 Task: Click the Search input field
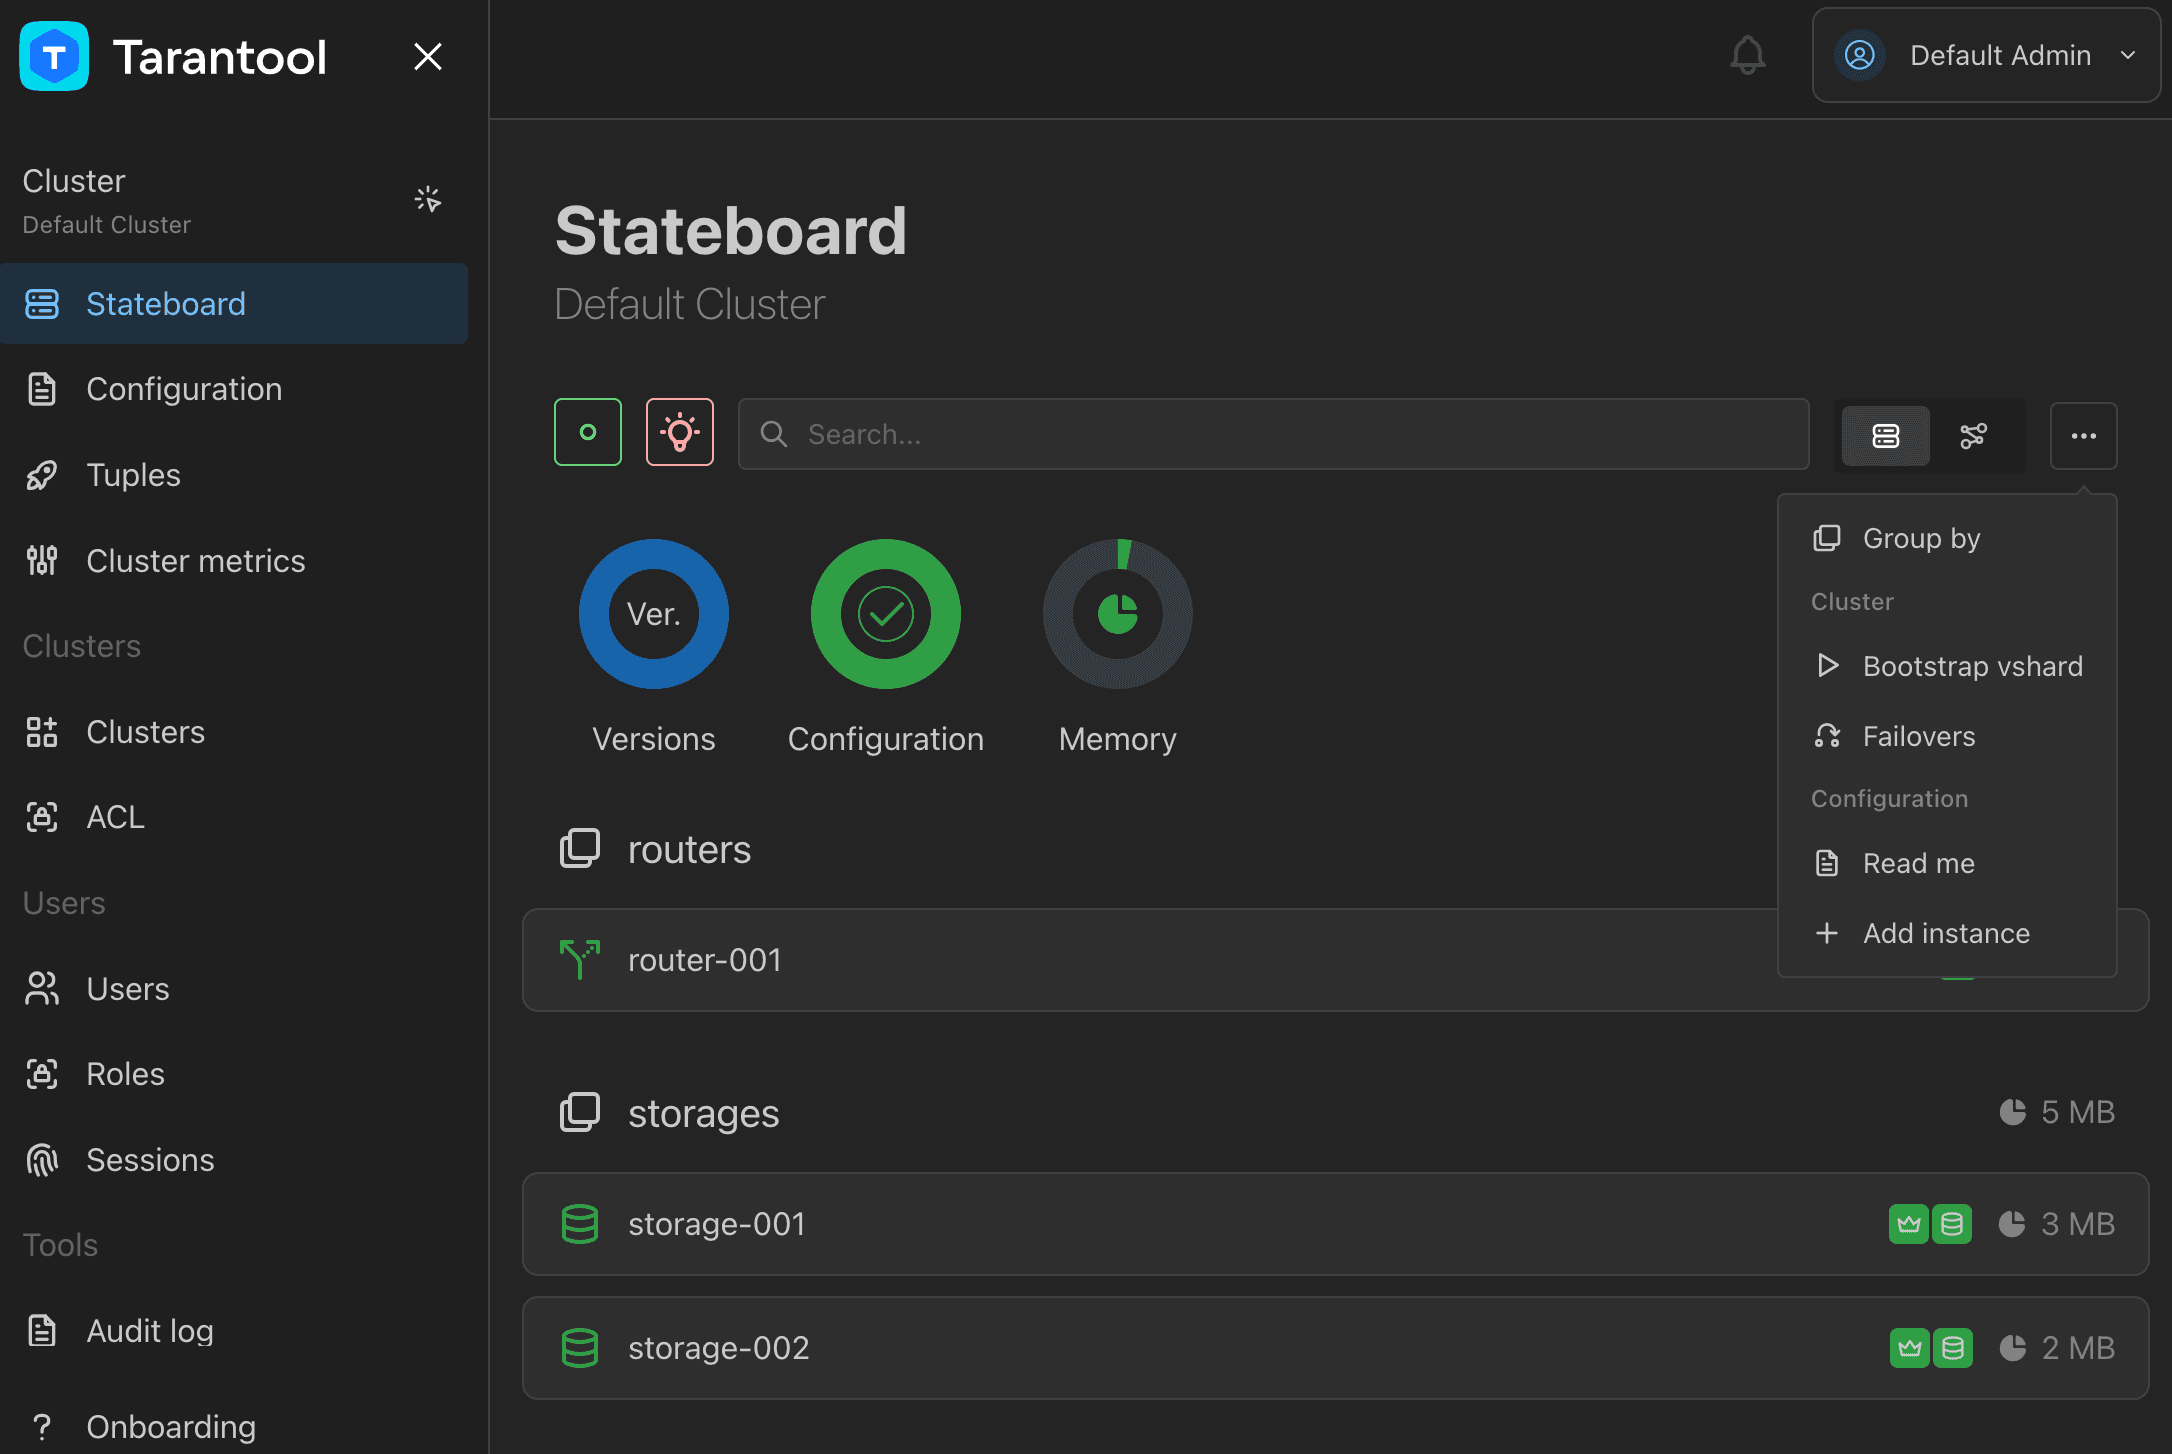[x=1273, y=434]
